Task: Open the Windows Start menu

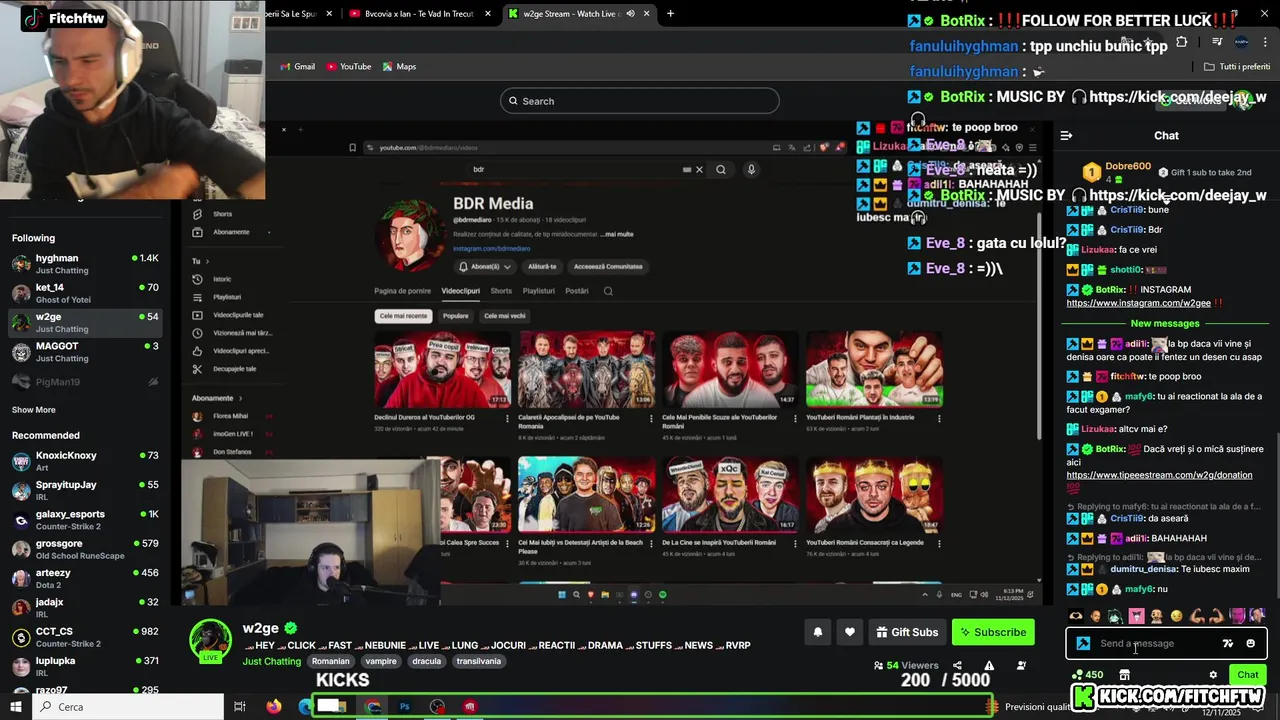Action: coord(17,707)
